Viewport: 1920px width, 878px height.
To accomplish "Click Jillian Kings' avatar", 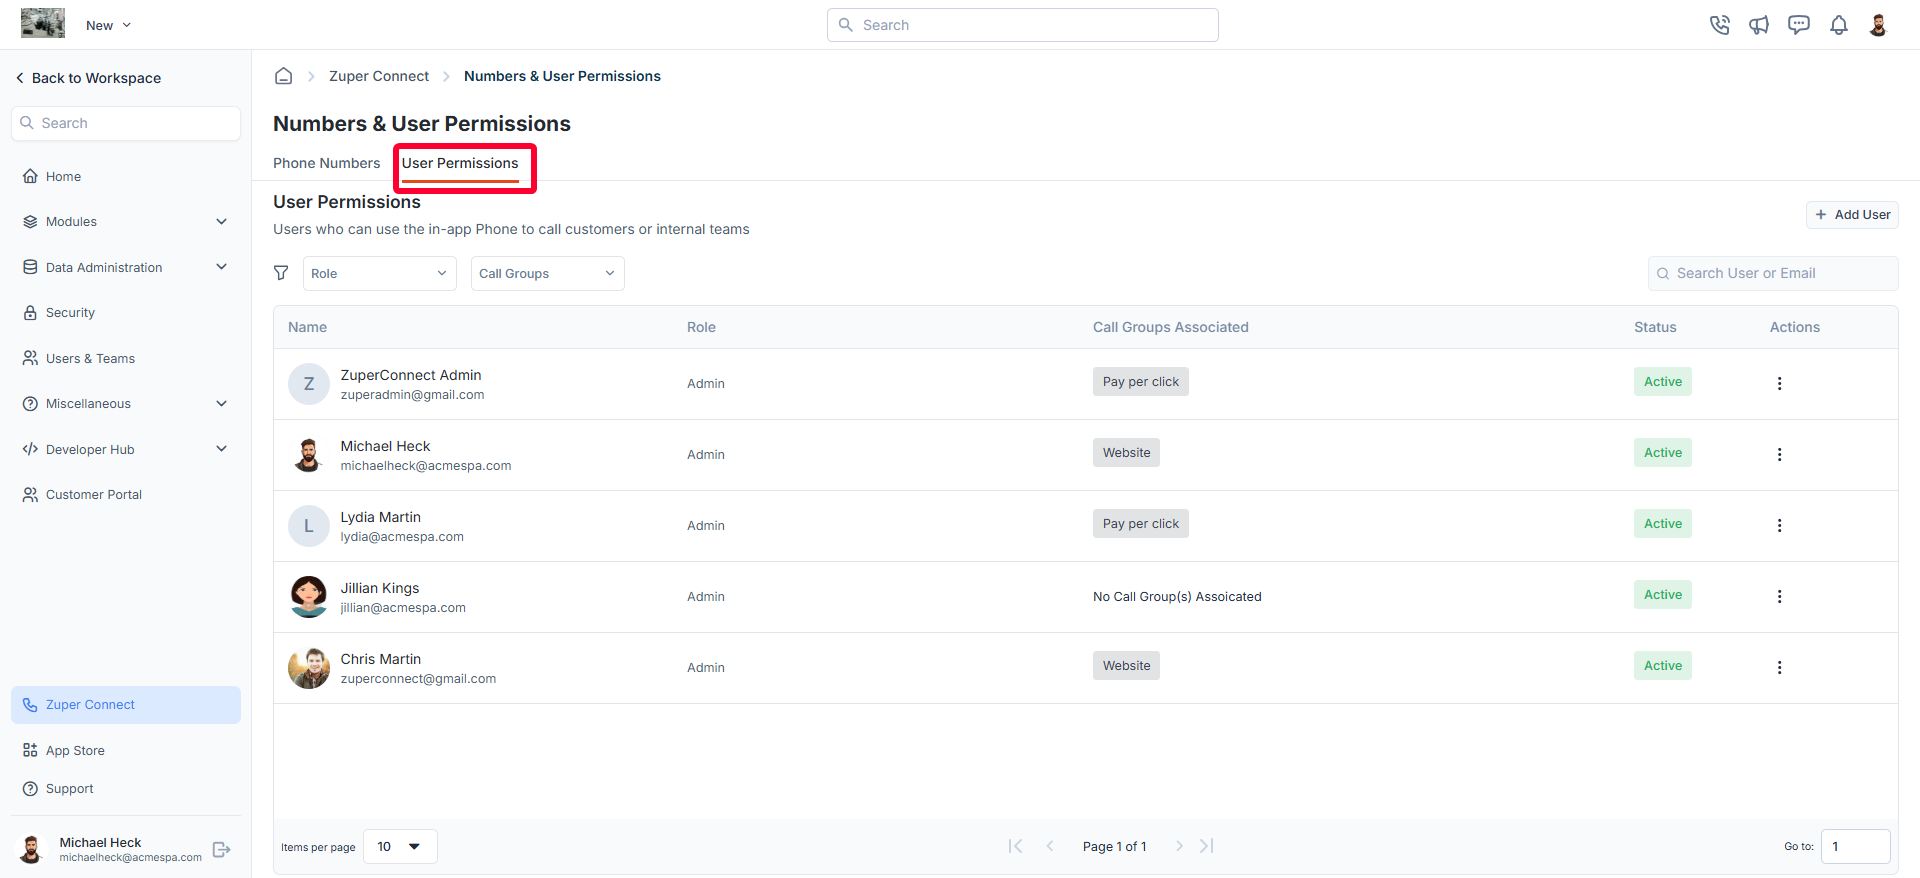I will click(x=309, y=597).
